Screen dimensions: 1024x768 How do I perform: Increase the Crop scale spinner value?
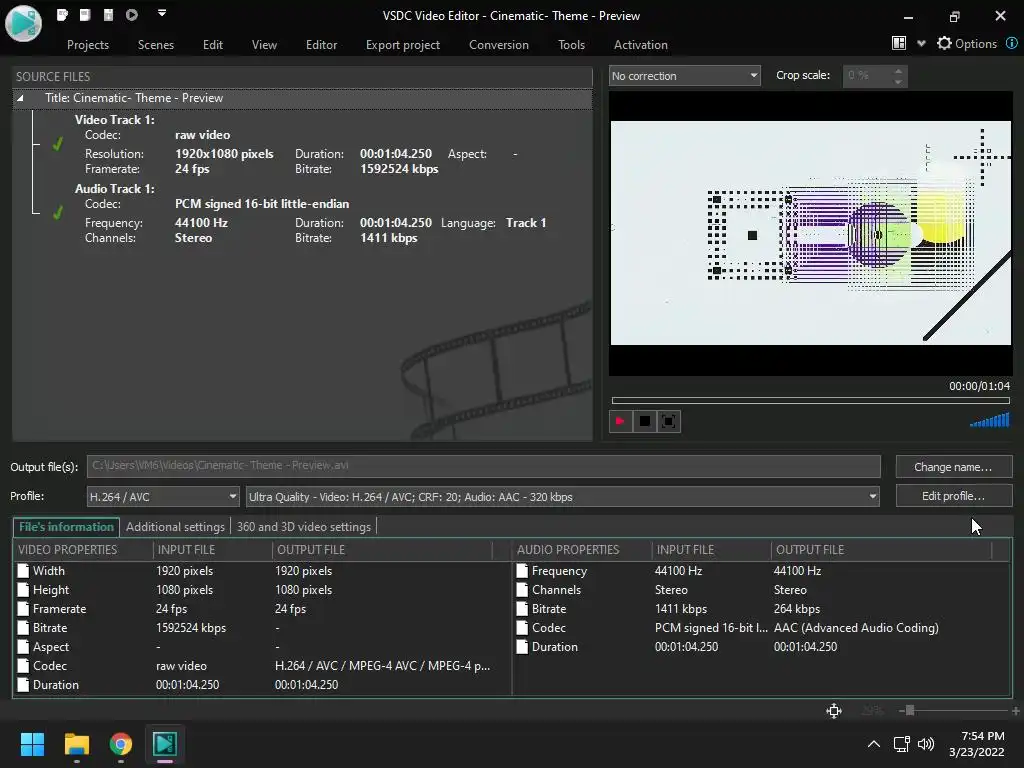[x=899, y=71]
